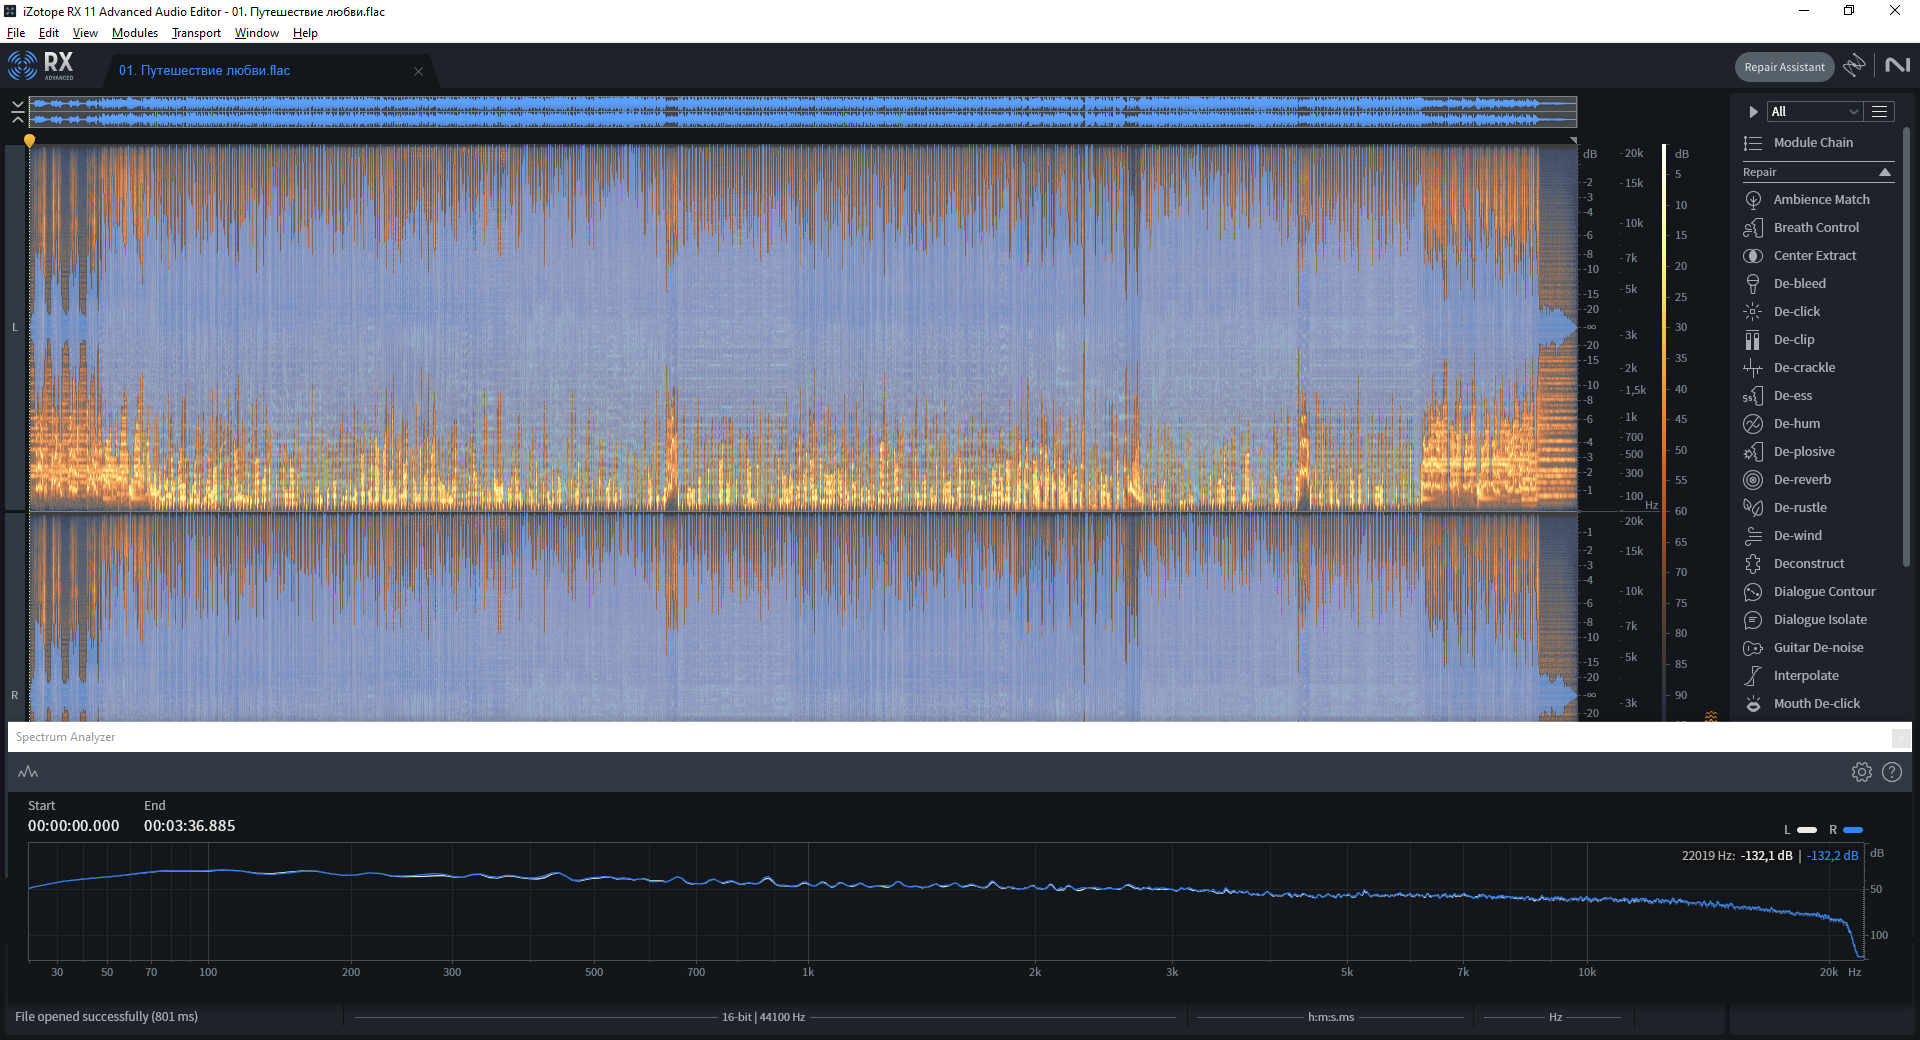1920x1040 pixels.
Task: Click the left channel frequency ruler
Action: click(1632, 327)
